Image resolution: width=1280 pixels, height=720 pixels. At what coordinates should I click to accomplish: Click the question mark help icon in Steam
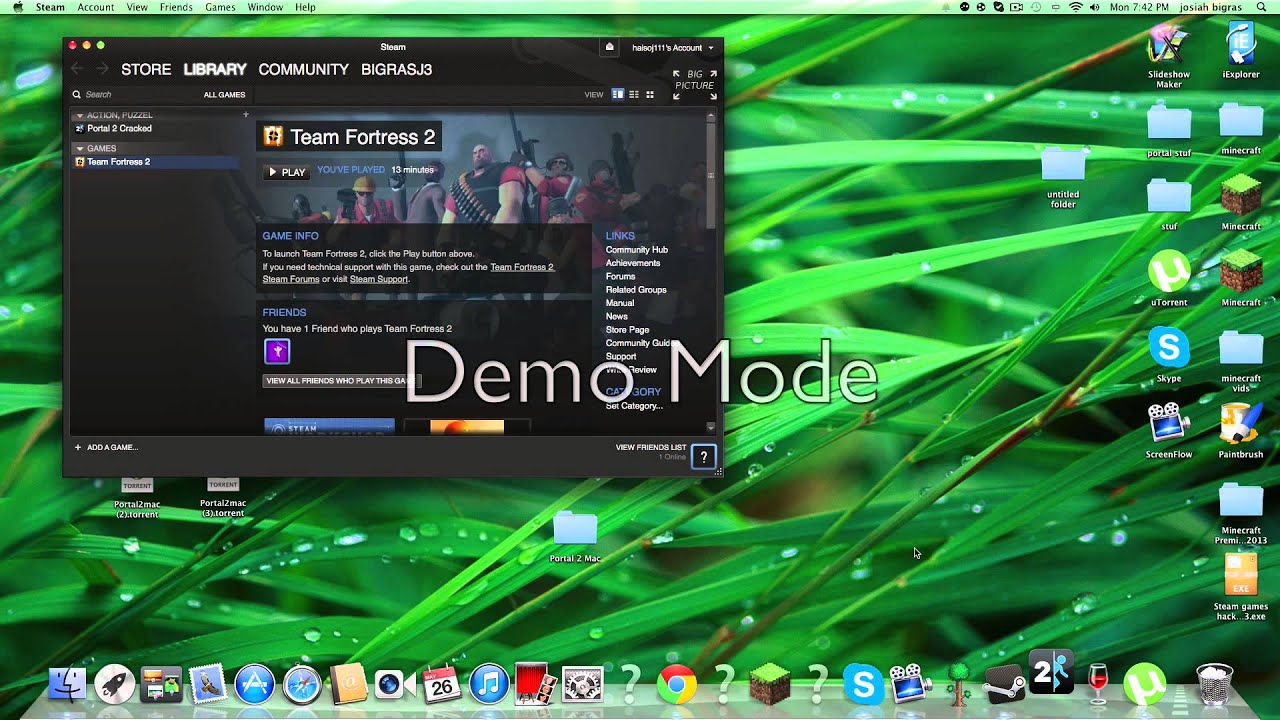(x=704, y=457)
